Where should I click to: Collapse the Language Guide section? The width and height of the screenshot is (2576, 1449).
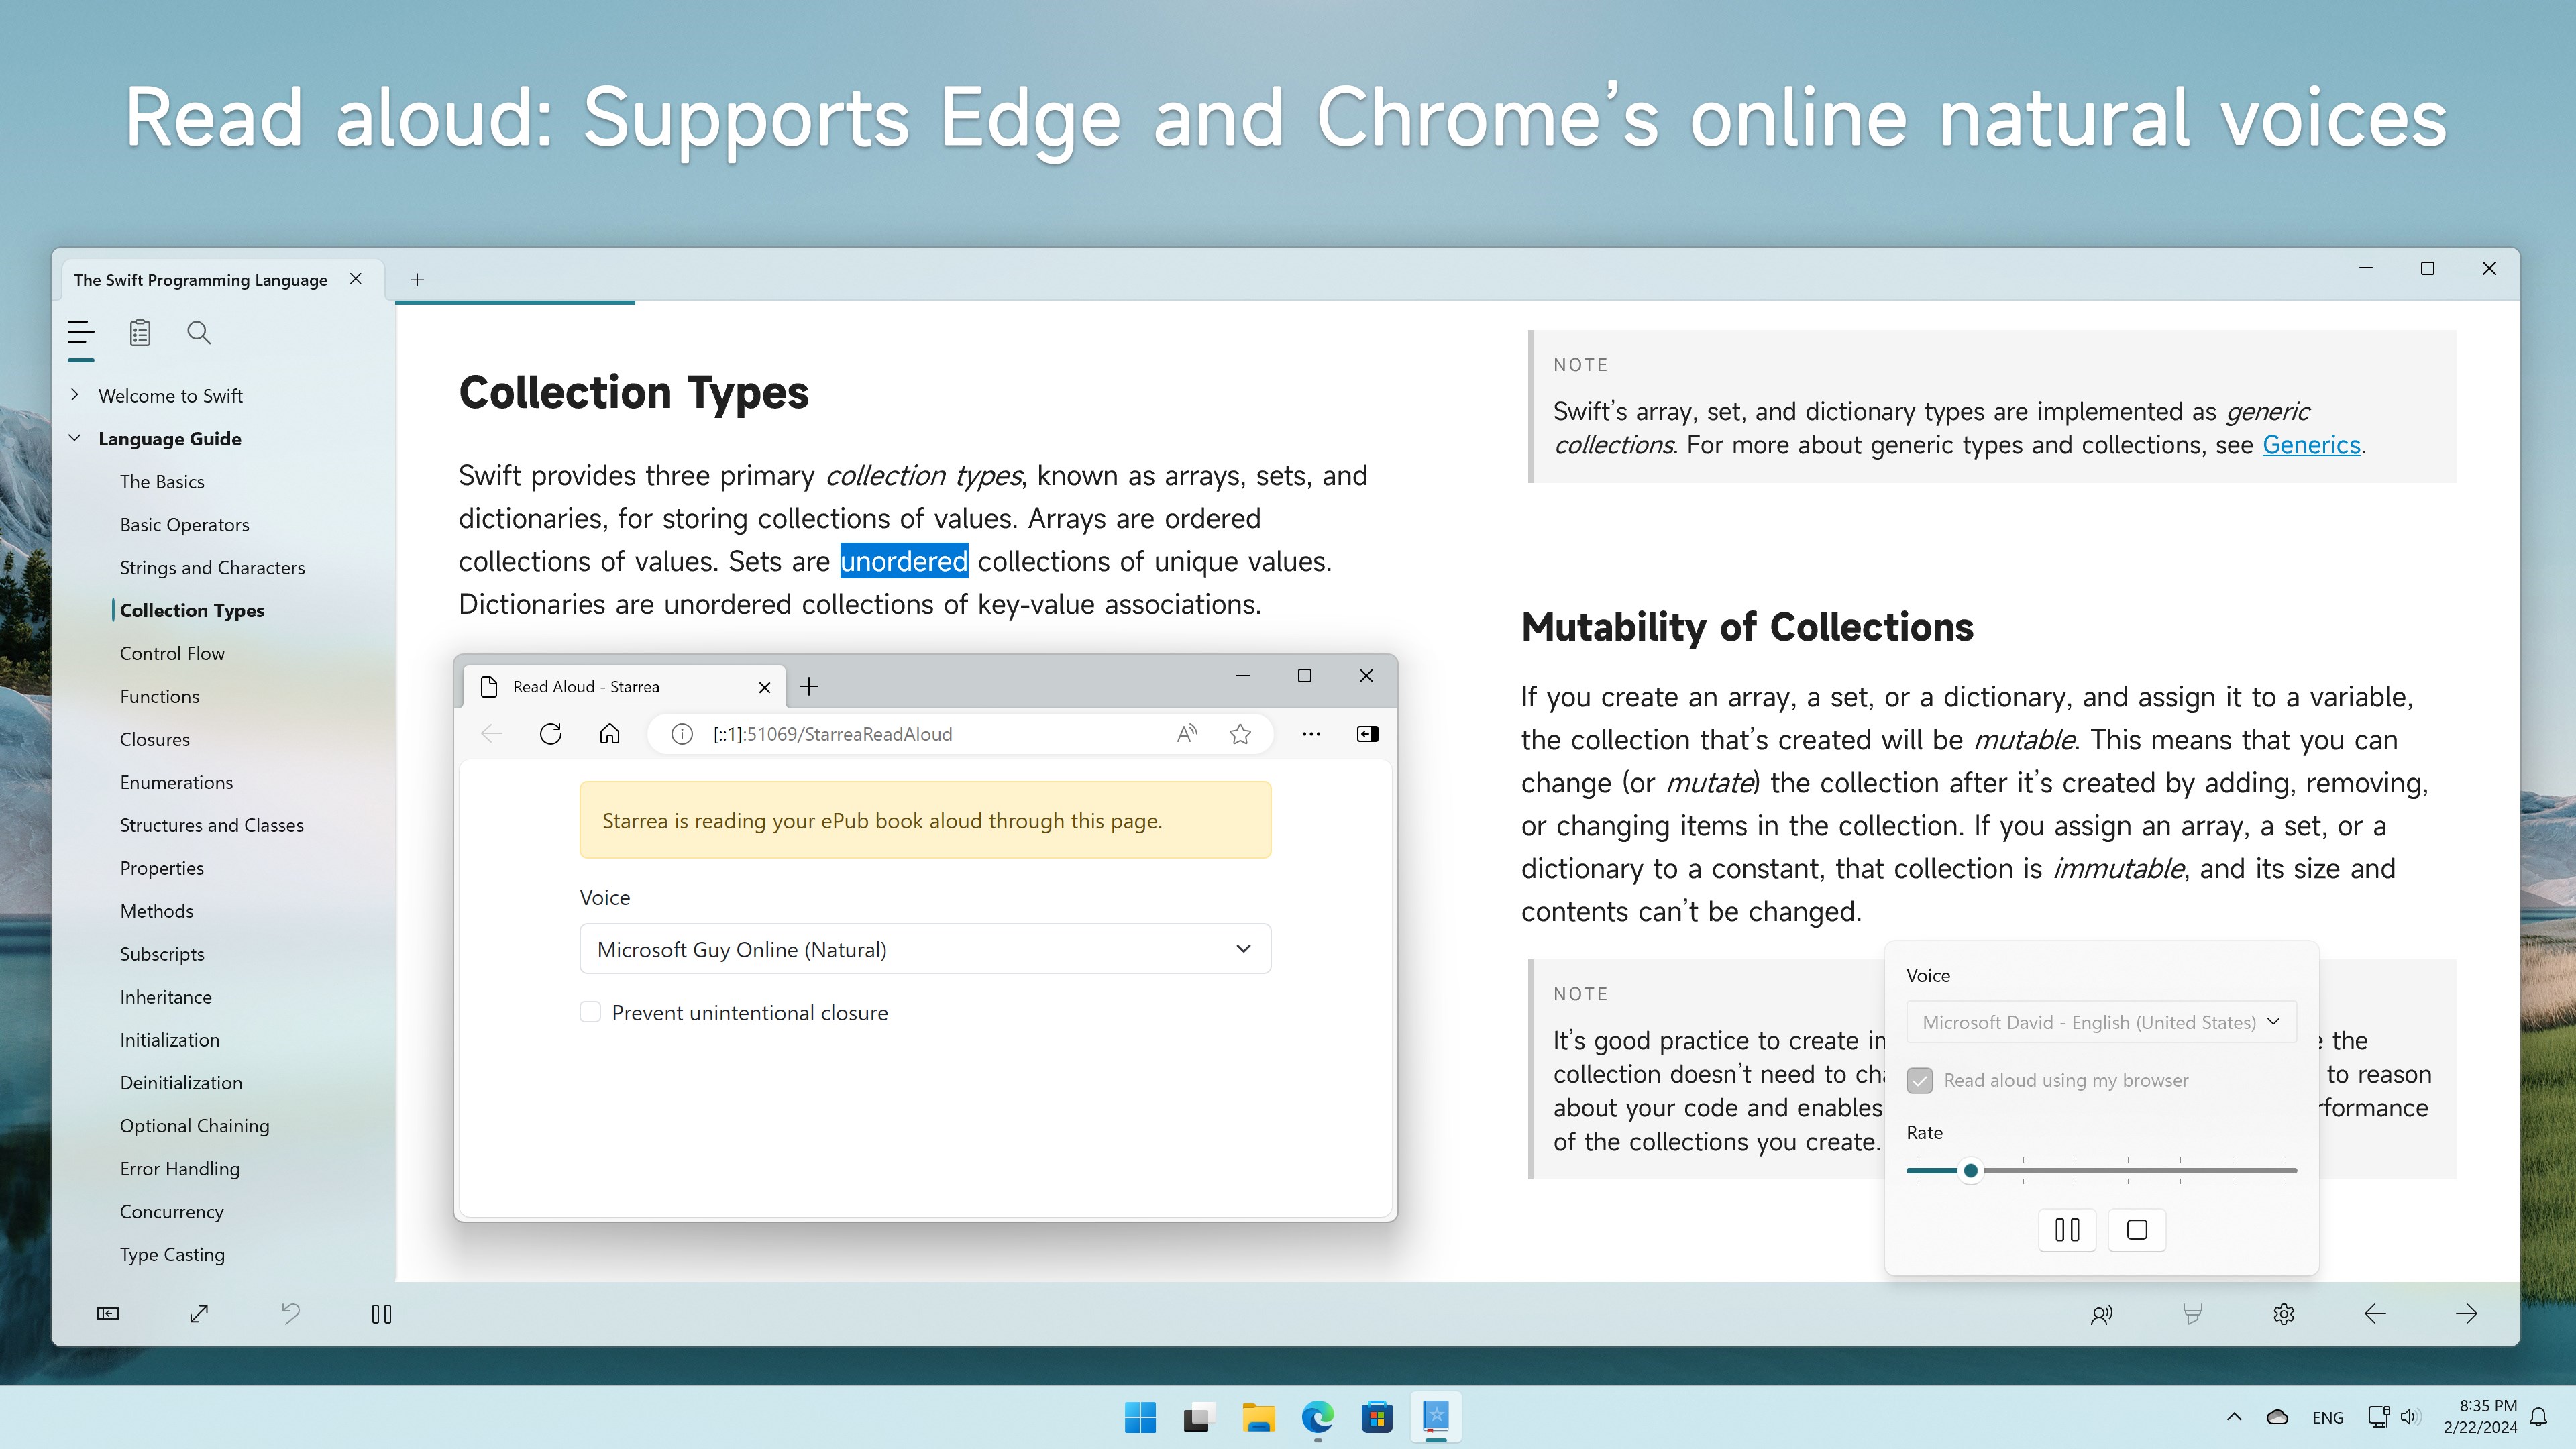pos(75,438)
